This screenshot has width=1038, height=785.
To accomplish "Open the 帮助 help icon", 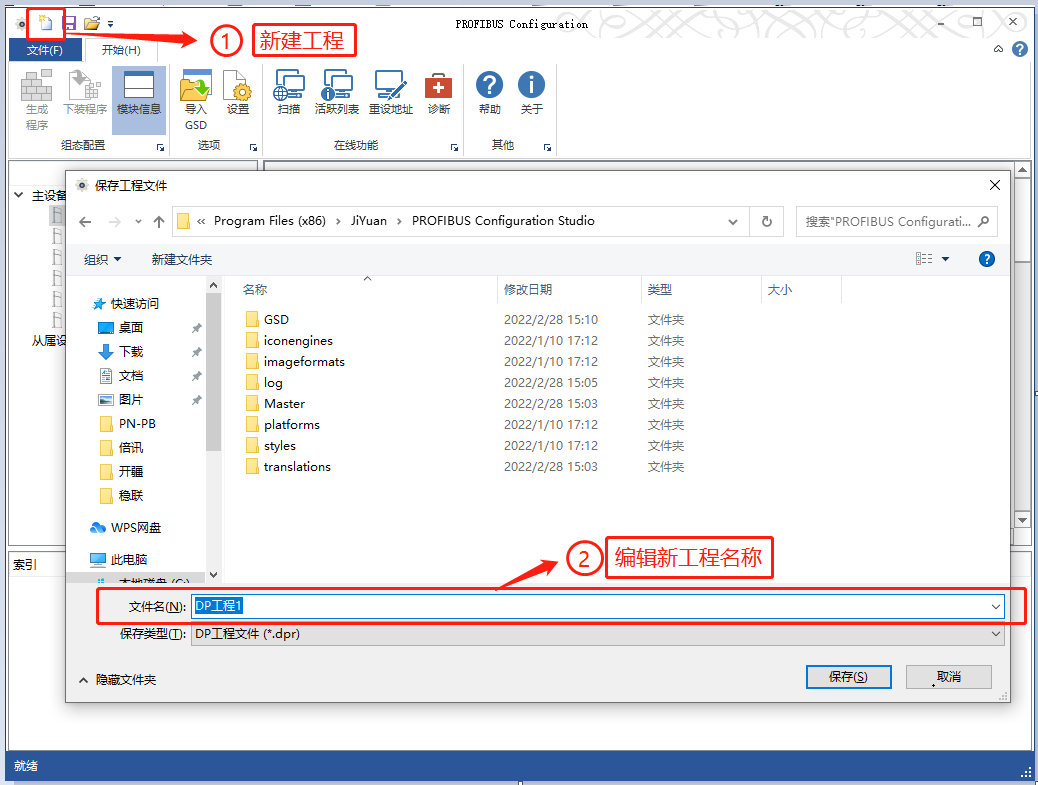I will 489,92.
